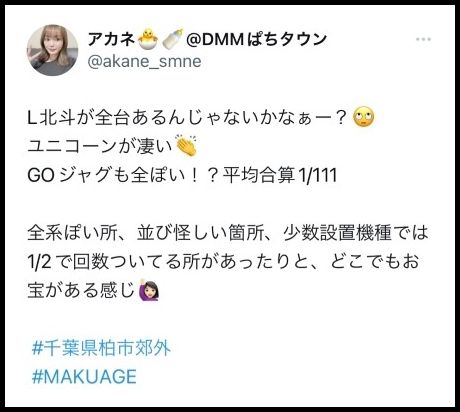Click the hatching chick emoji in name

pos(148,39)
